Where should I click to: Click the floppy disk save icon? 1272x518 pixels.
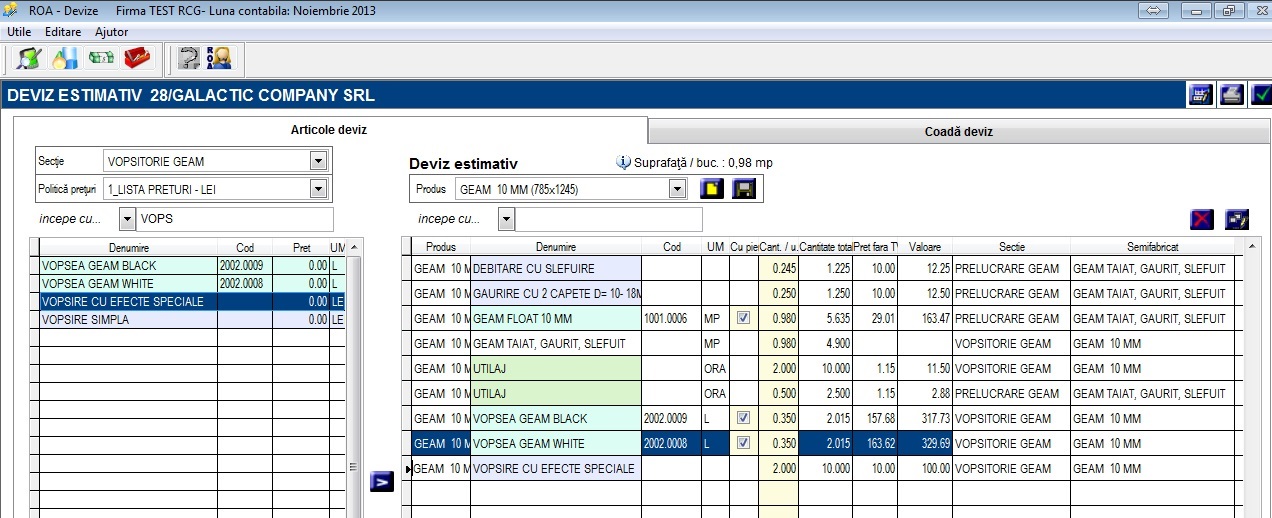(743, 188)
